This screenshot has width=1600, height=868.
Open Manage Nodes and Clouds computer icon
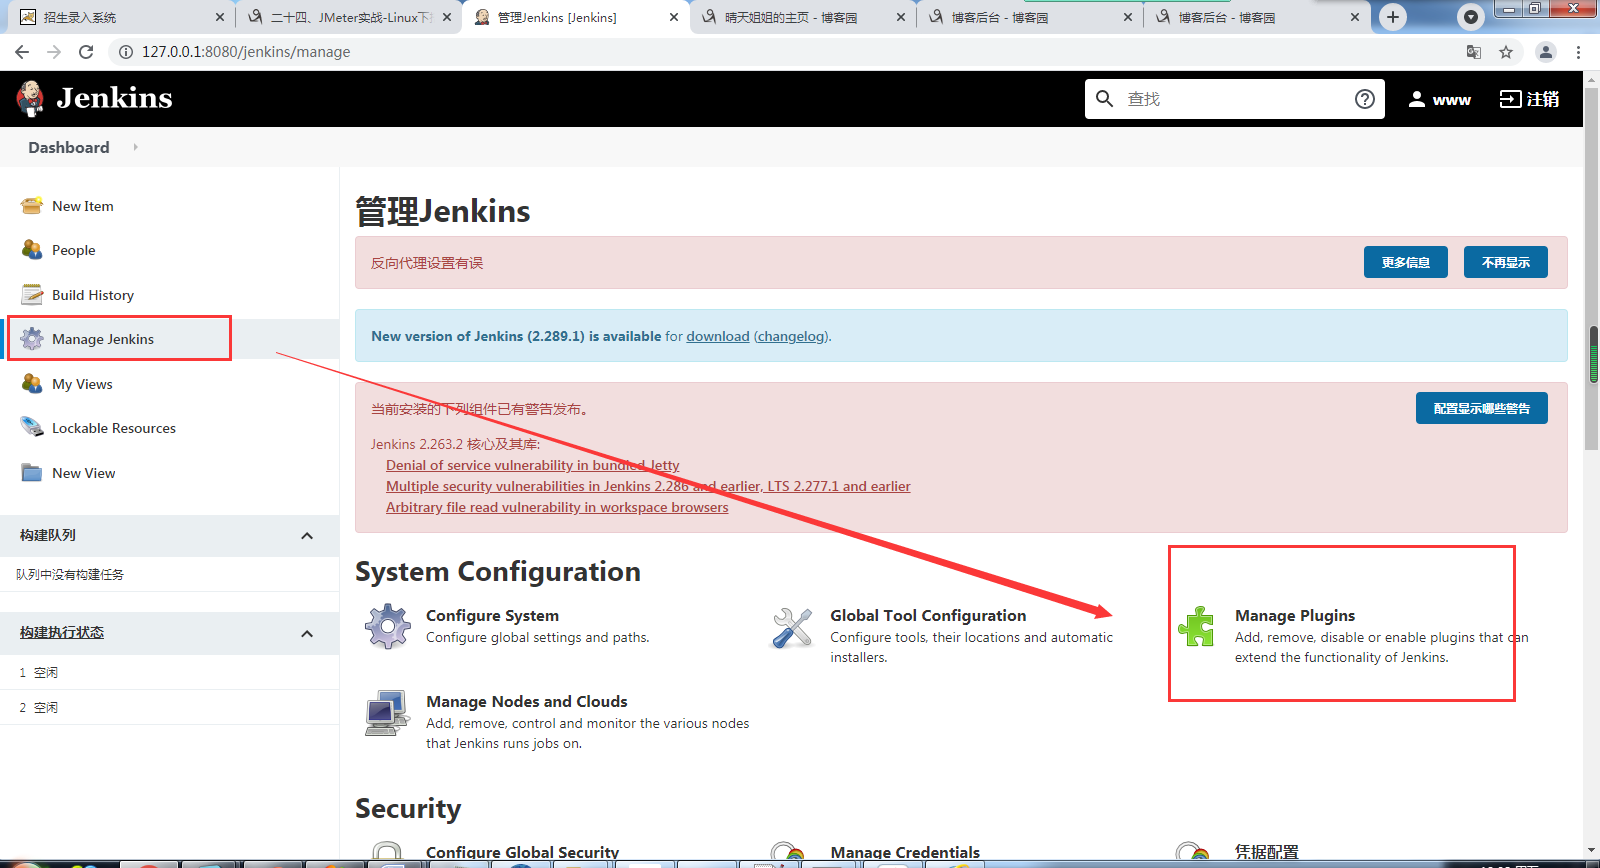tap(388, 713)
